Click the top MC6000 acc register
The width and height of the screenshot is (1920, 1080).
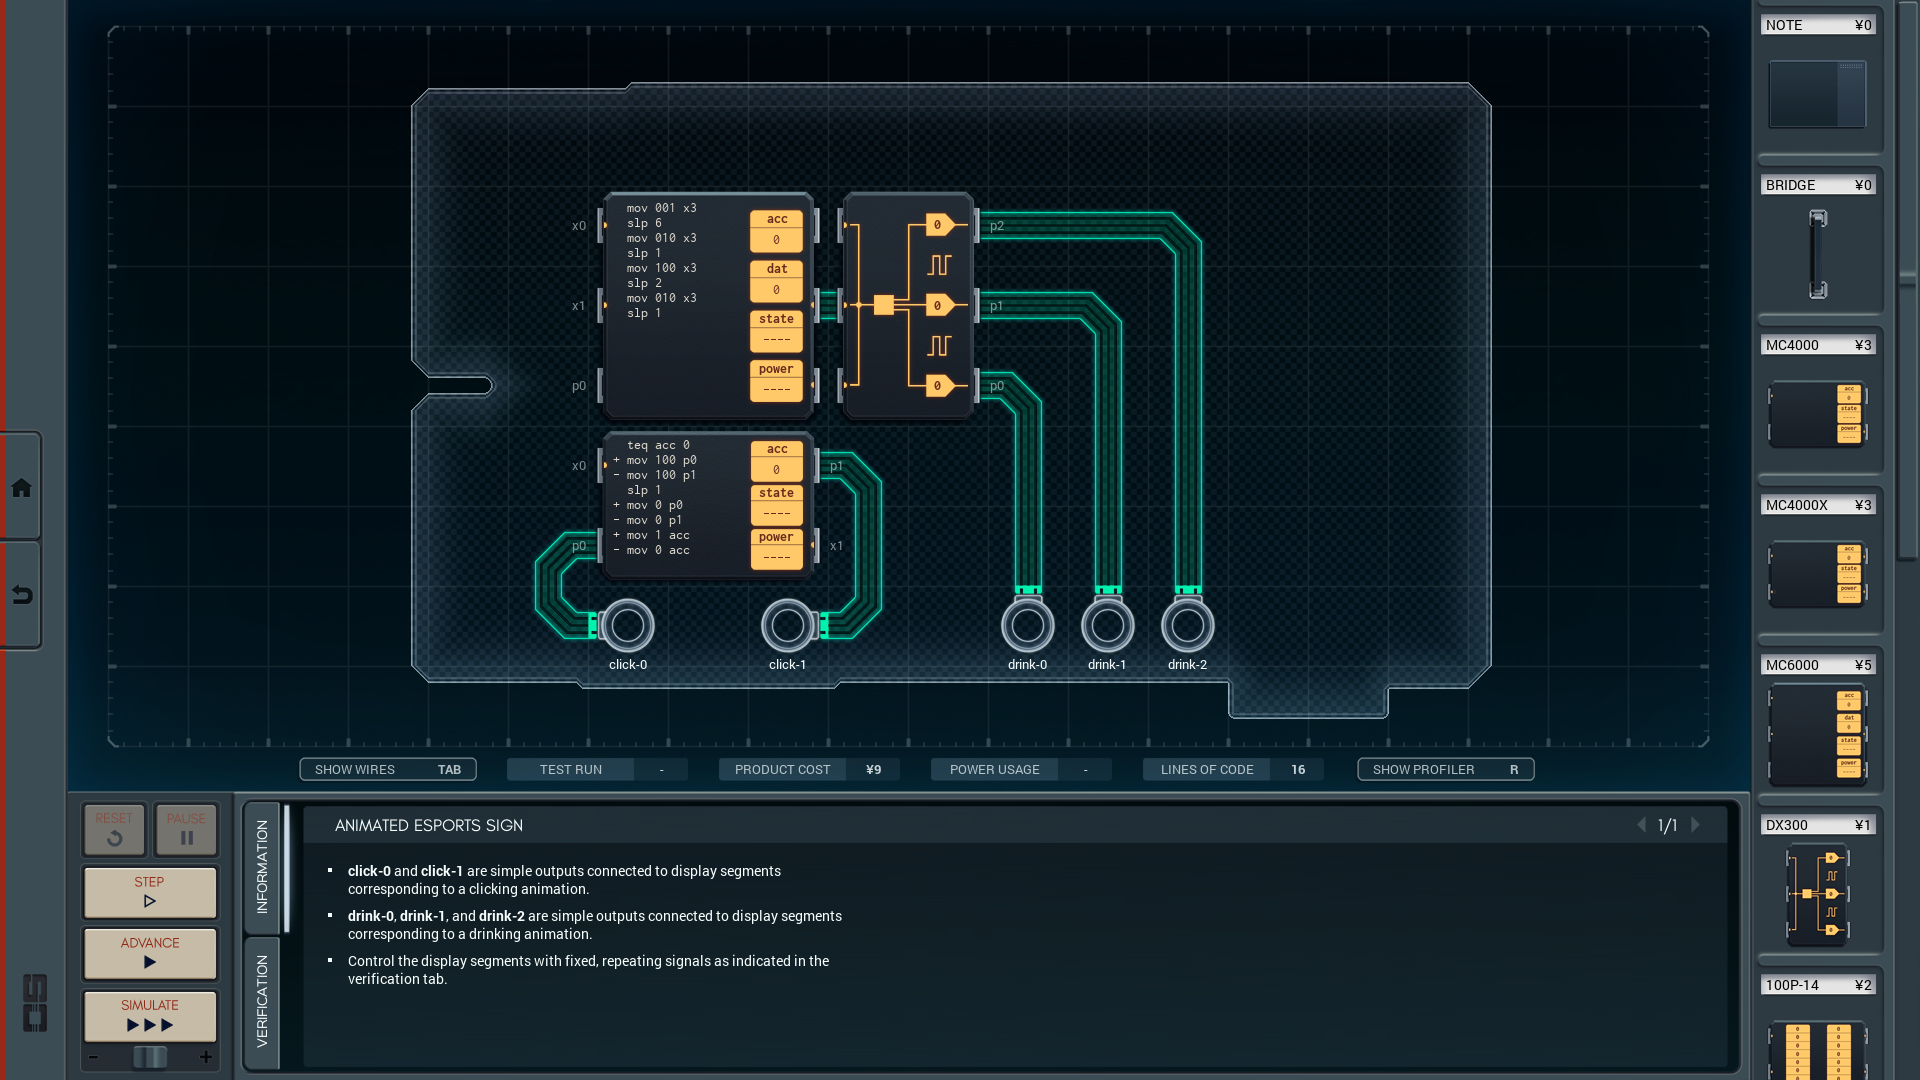[777, 230]
